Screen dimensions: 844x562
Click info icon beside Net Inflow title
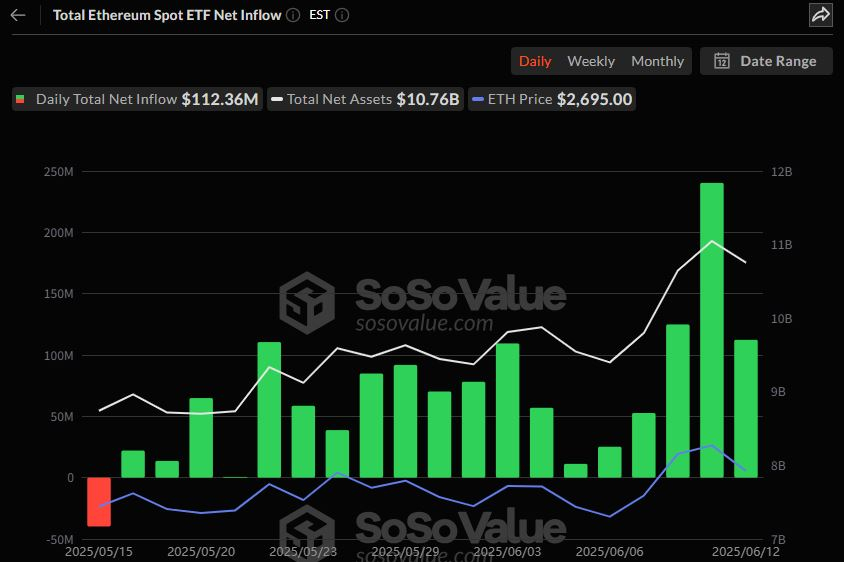tap(292, 15)
